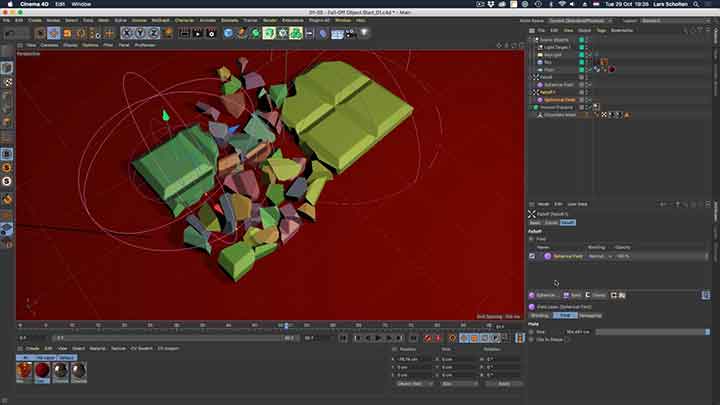The height and width of the screenshot is (405, 720).
Task: Open the field layer Blending tab
Action: (540, 315)
